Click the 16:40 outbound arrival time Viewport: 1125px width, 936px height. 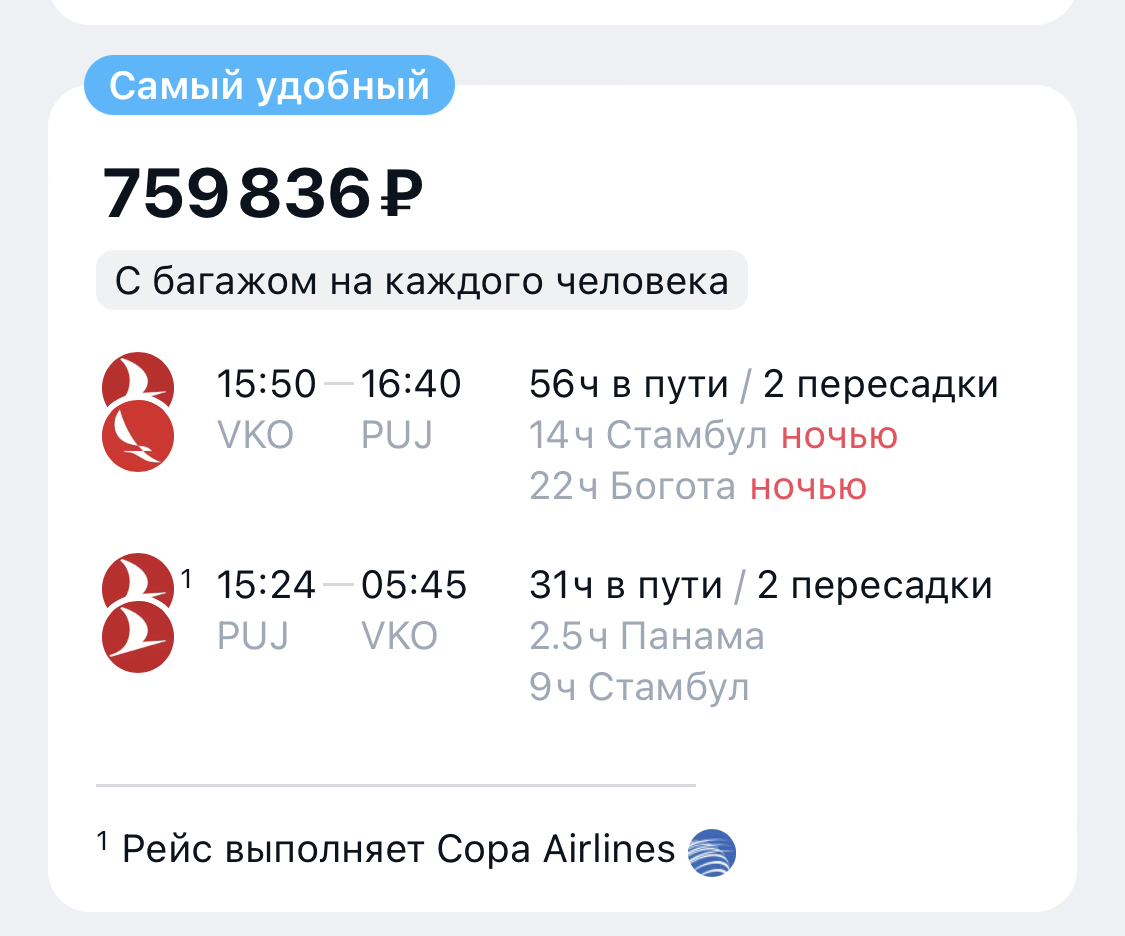411,384
